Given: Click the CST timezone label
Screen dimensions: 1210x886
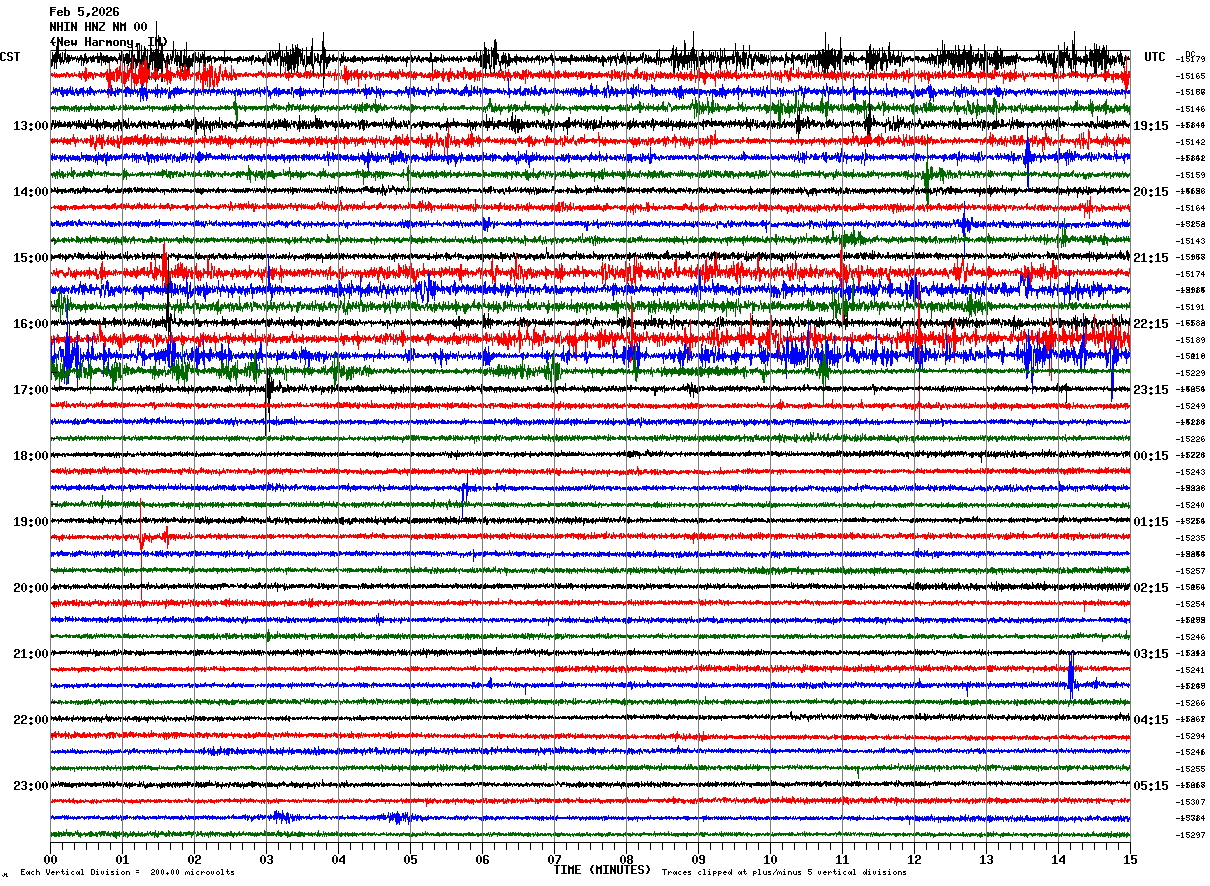Looking at the screenshot, I should click(10, 57).
